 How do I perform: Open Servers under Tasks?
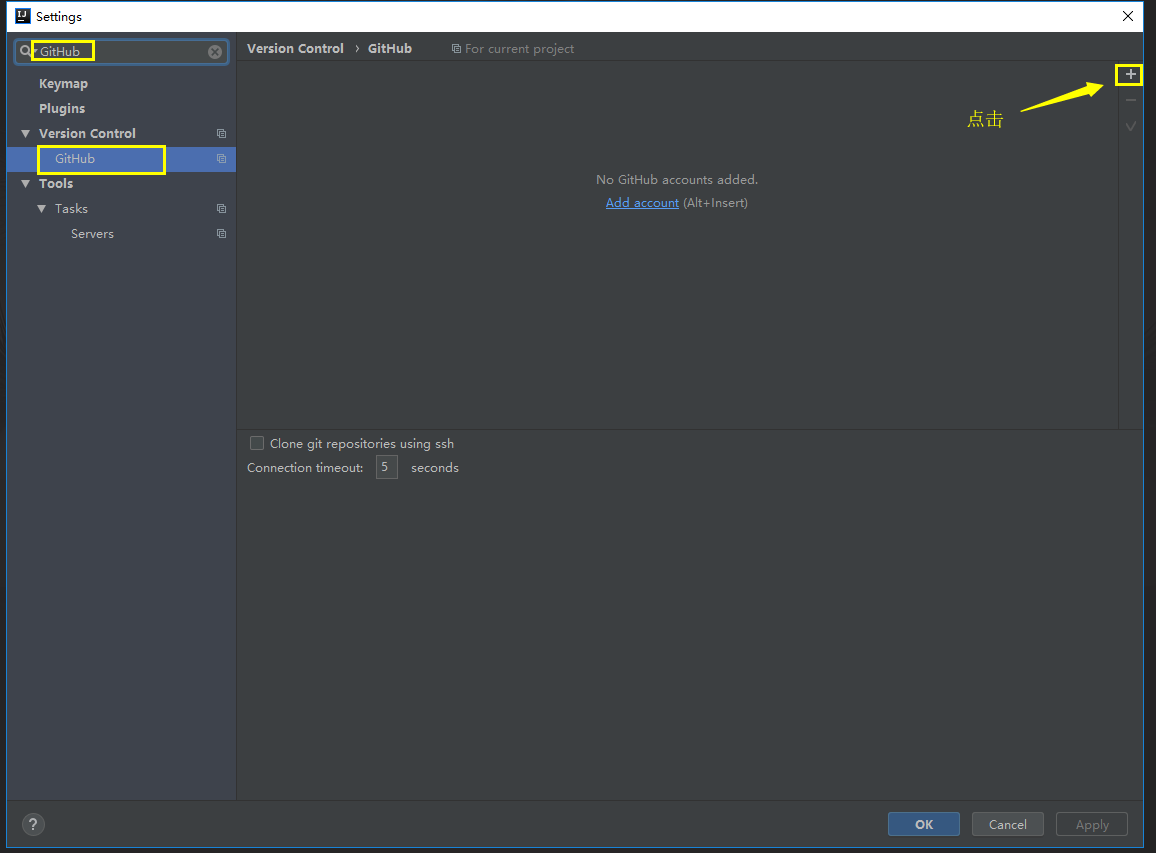(x=92, y=234)
